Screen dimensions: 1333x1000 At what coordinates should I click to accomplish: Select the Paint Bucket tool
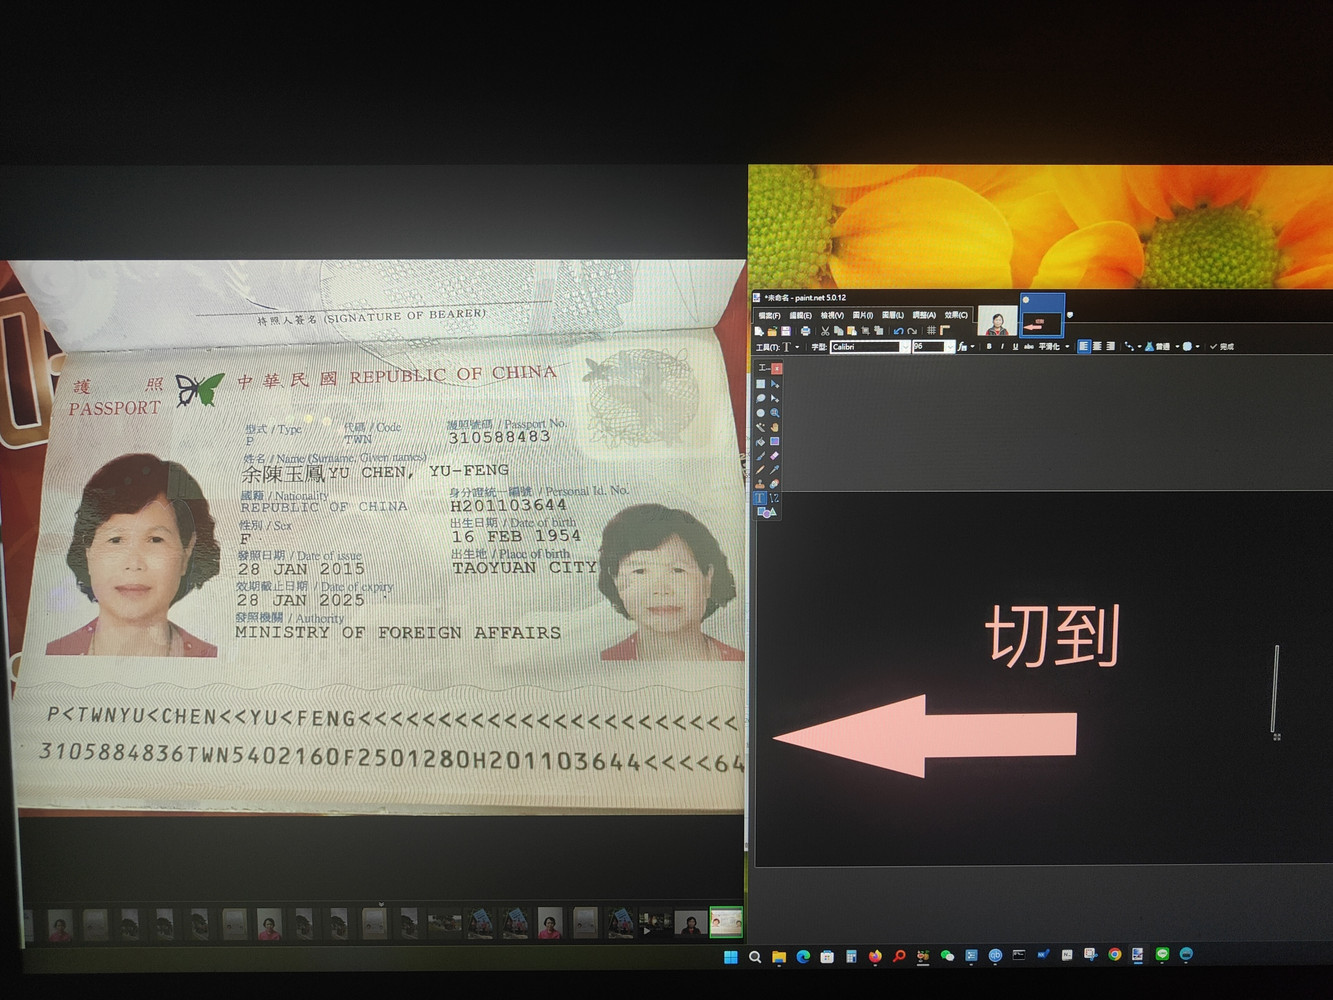[x=760, y=441]
